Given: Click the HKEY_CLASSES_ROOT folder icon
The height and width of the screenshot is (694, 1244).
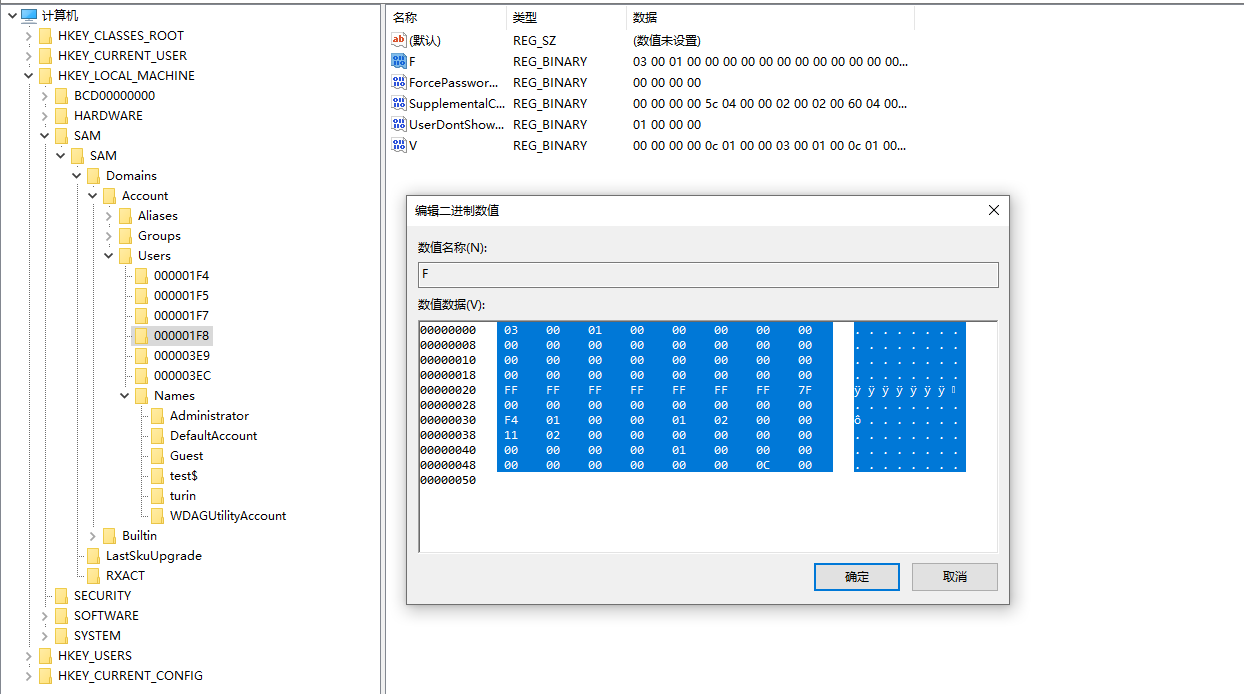Looking at the screenshot, I should click(x=45, y=35).
